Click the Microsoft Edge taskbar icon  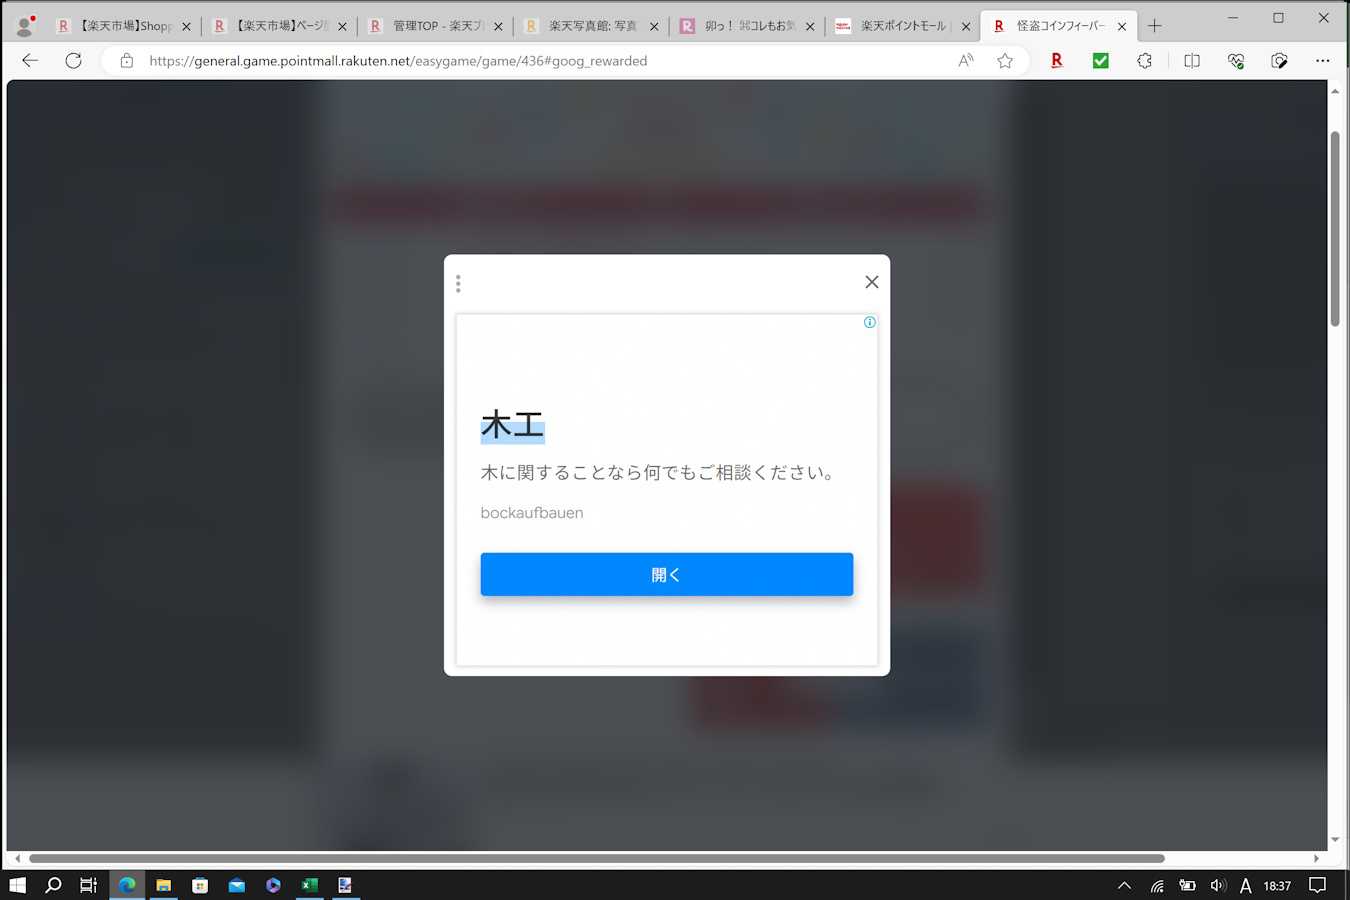pos(127,885)
